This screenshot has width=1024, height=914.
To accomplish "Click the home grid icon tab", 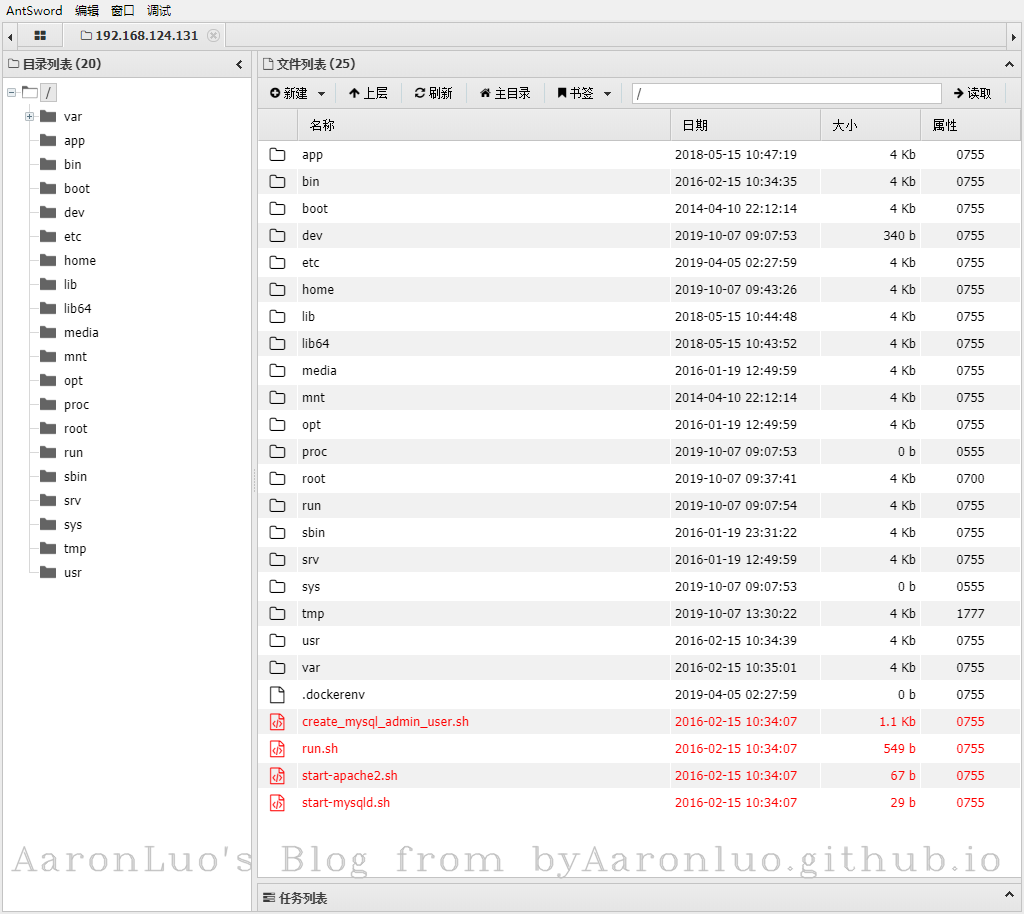I will pyautogui.click(x=40, y=36).
